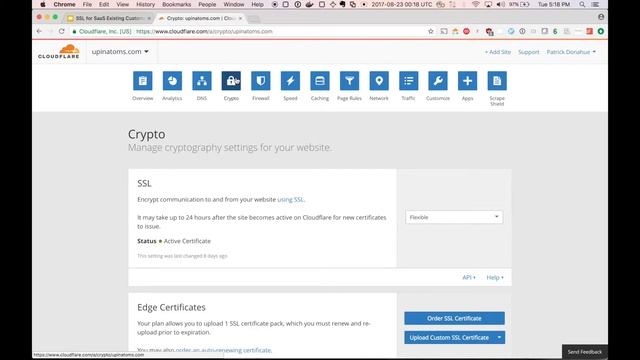Screen dimensions: 640x360
Task: Follow 'order an auto-renewing certificate' link
Action: click(x=223, y=350)
